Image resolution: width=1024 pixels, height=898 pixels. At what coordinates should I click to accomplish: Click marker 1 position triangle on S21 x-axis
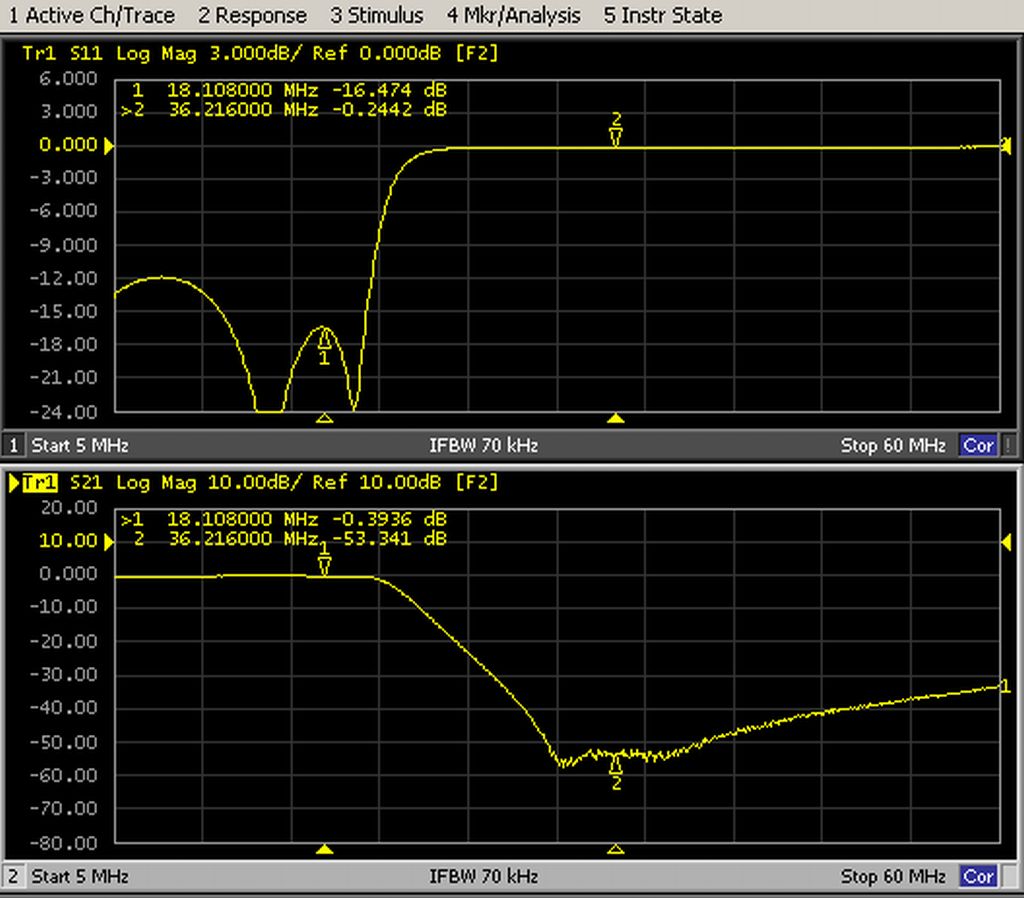point(324,849)
